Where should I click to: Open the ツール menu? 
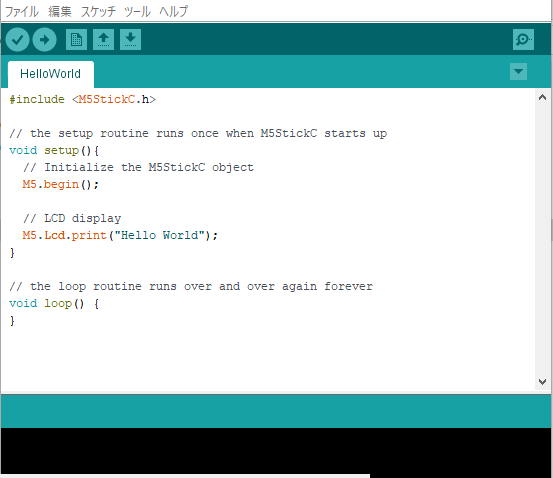pos(137,12)
